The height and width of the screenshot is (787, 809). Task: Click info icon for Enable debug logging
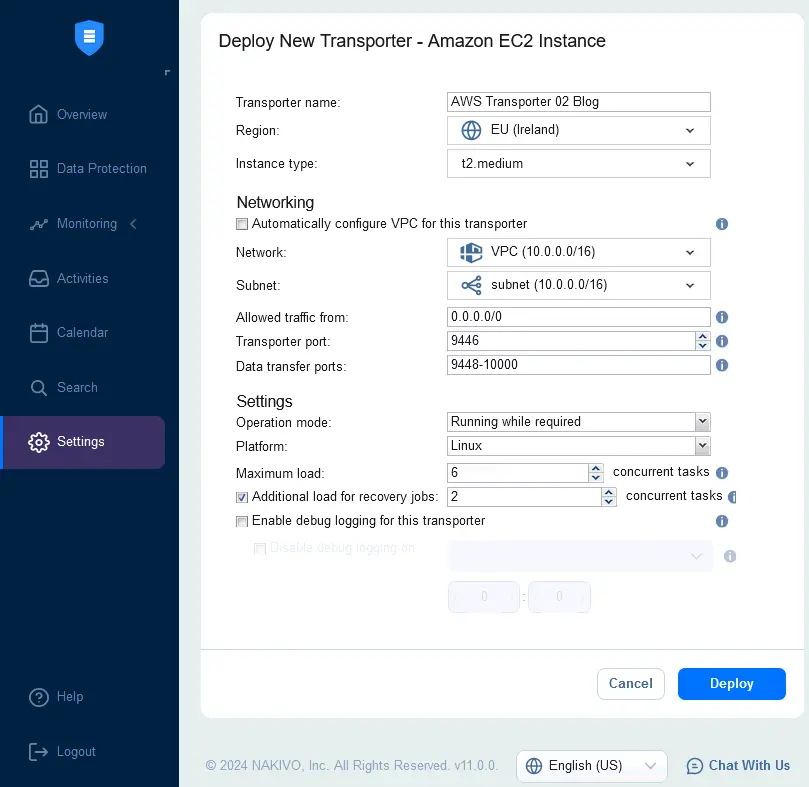pyautogui.click(x=721, y=521)
